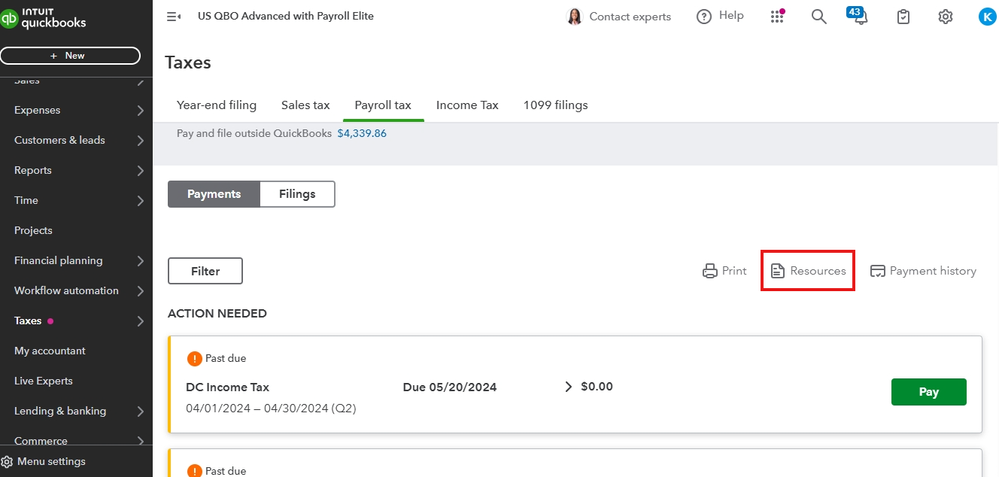Open the clipboard tasks icon

tap(903, 16)
